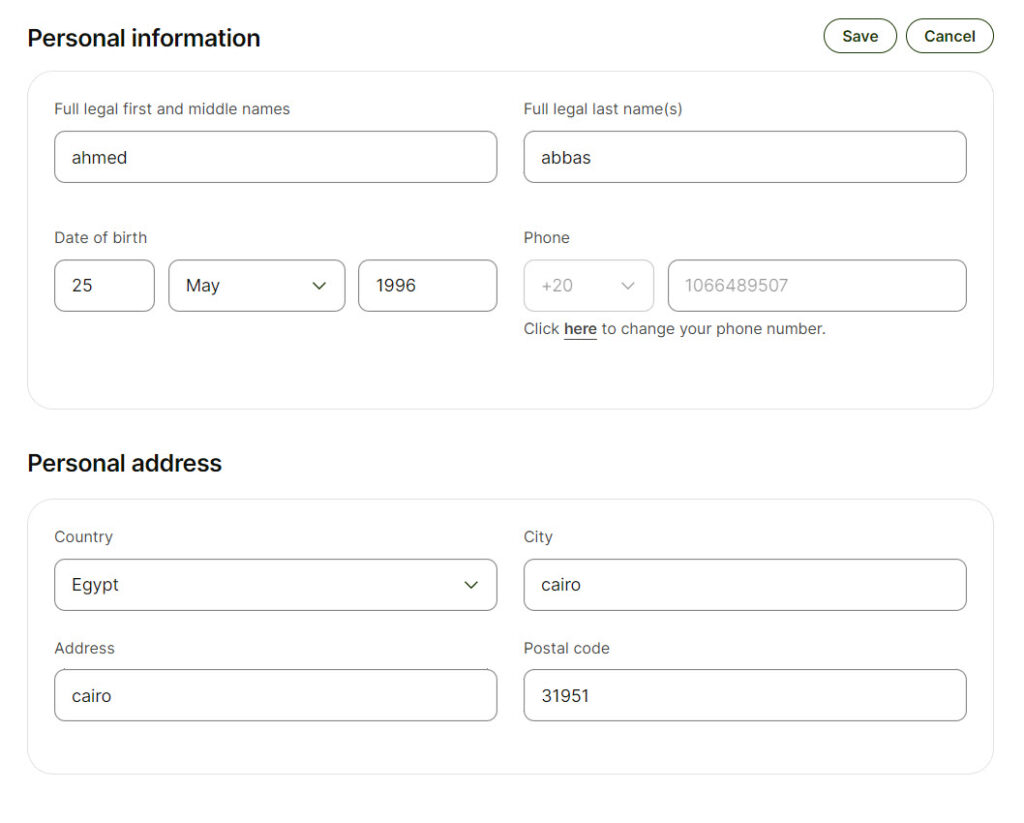Click the 'Full legal last name(s)' label
The image size is (1024, 823).
pyautogui.click(x=603, y=109)
